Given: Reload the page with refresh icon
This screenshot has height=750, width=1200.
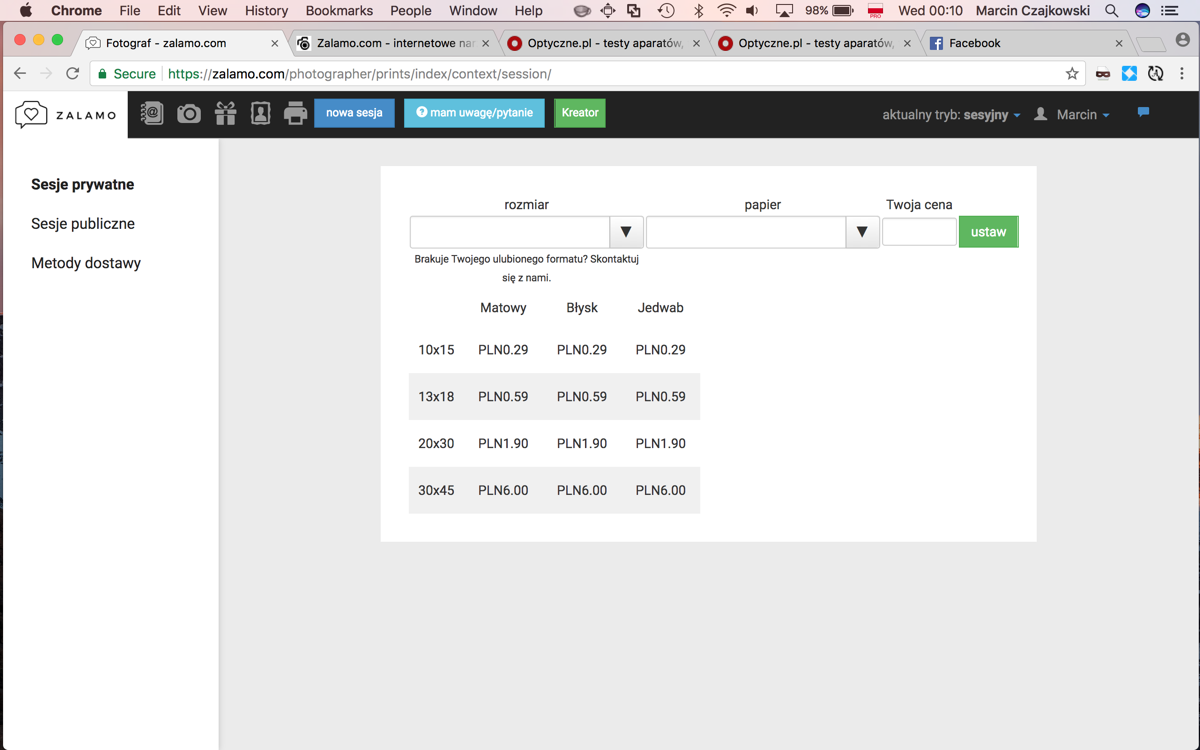Looking at the screenshot, I should coord(72,74).
